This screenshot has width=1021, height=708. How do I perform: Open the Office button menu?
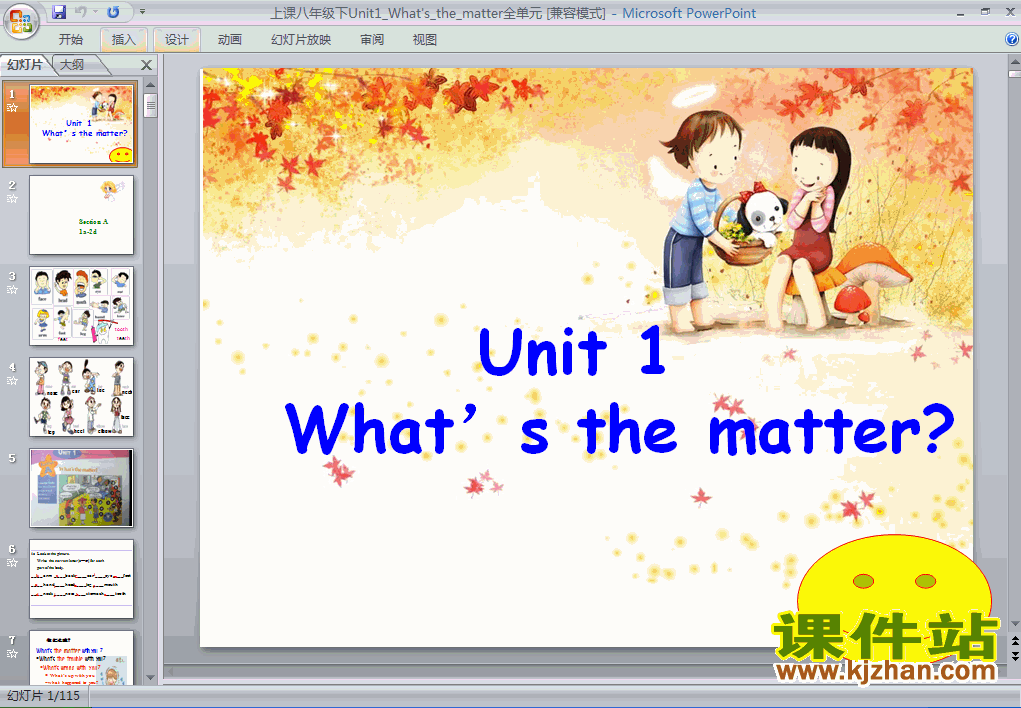click(21, 21)
